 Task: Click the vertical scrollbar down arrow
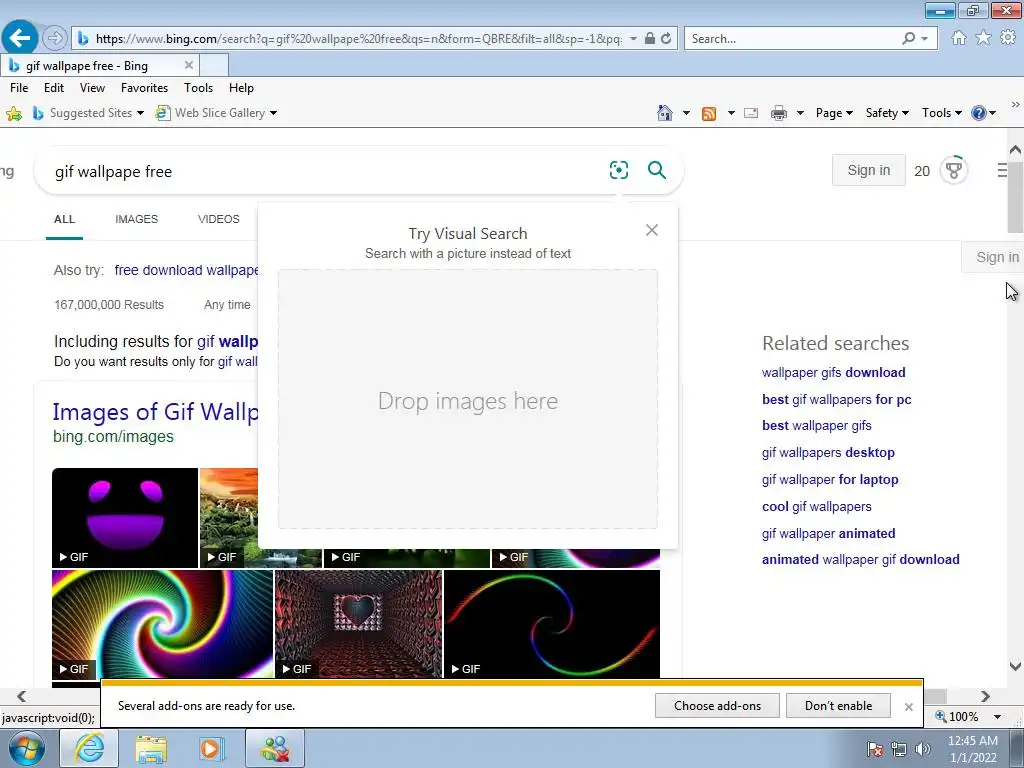[x=1015, y=667]
